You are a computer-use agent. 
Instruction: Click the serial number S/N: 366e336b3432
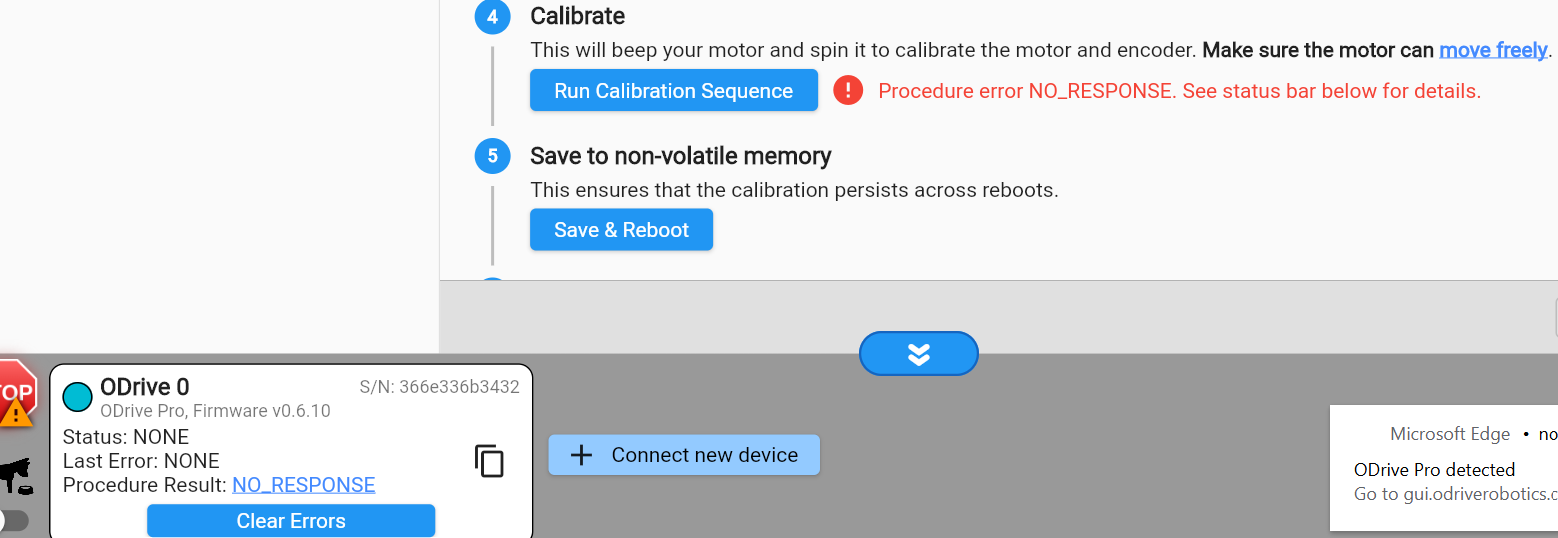pyautogui.click(x=439, y=387)
